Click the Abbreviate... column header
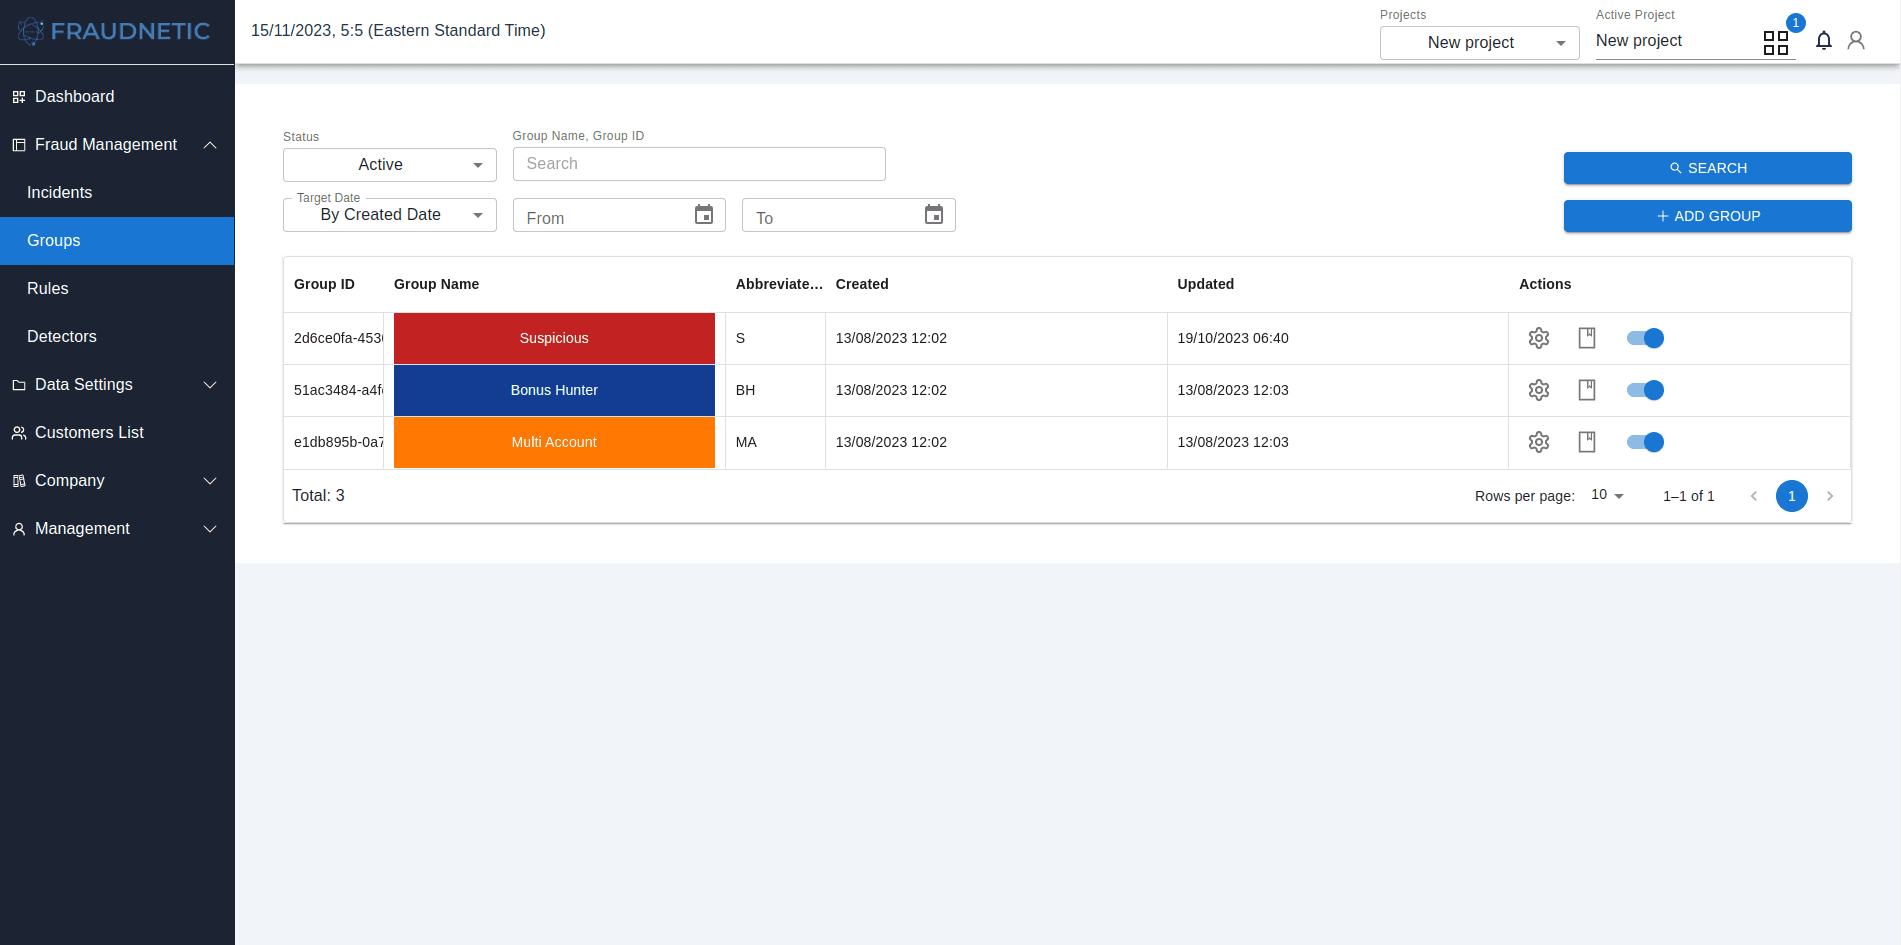 pos(779,284)
